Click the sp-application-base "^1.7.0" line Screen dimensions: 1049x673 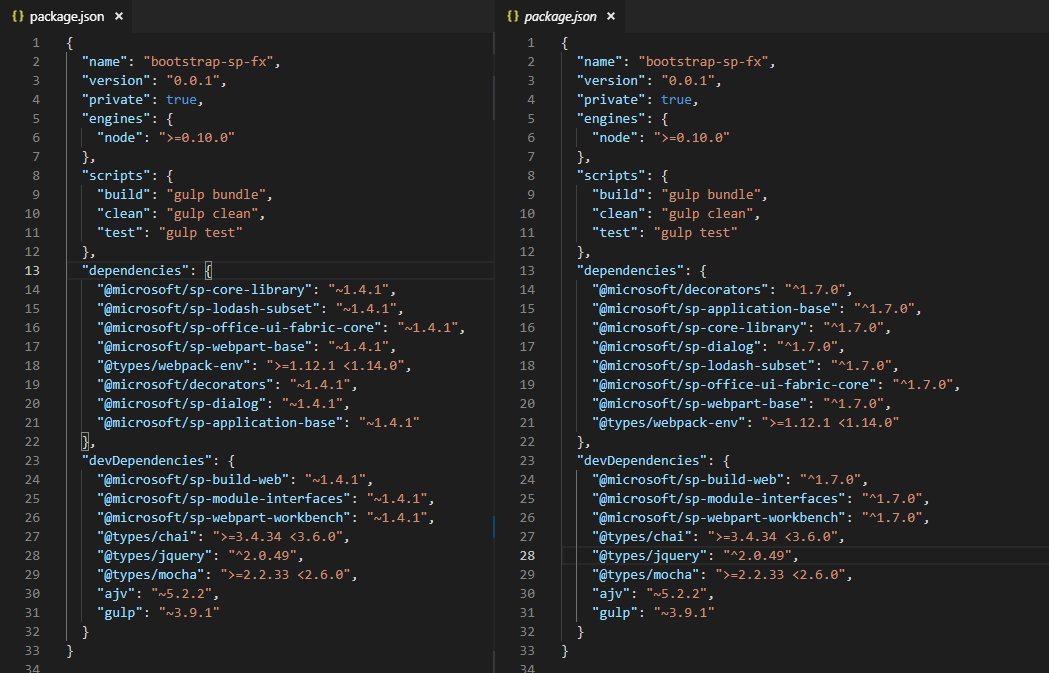click(757, 309)
